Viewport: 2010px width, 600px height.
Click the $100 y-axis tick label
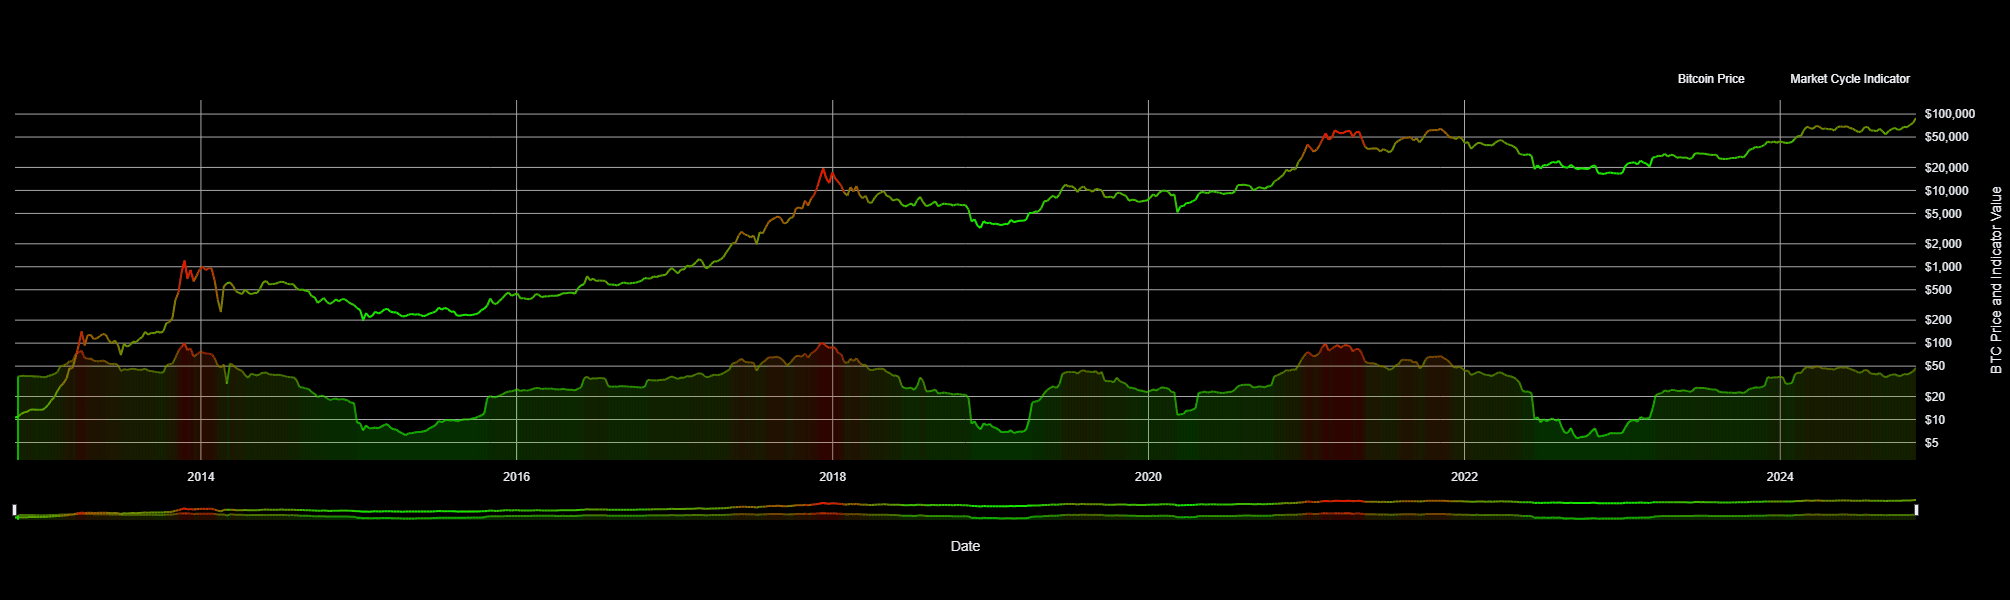click(x=1938, y=343)
